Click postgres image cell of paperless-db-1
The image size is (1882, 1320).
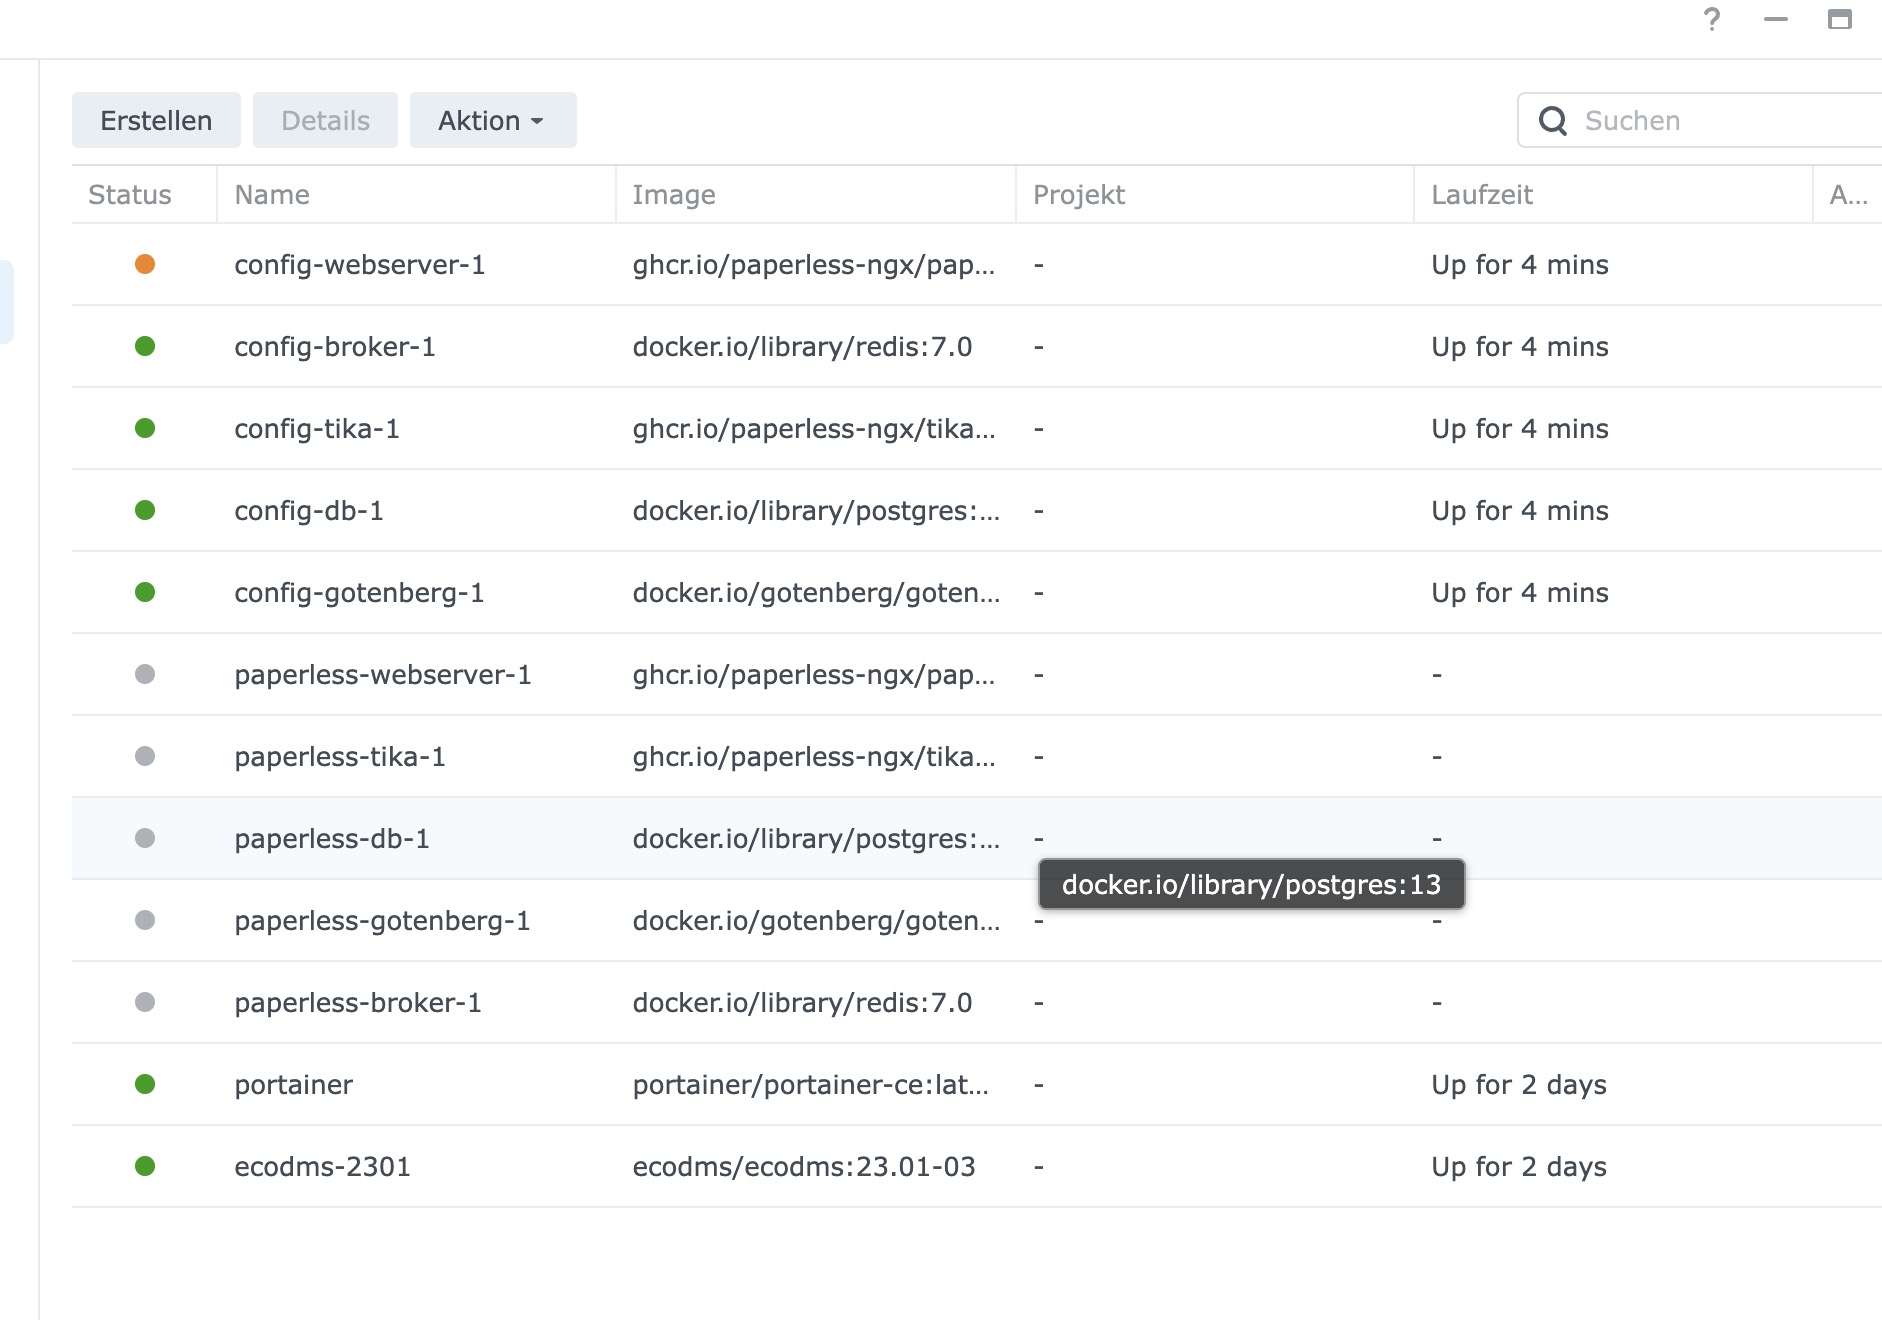click(x=816, y=839)
